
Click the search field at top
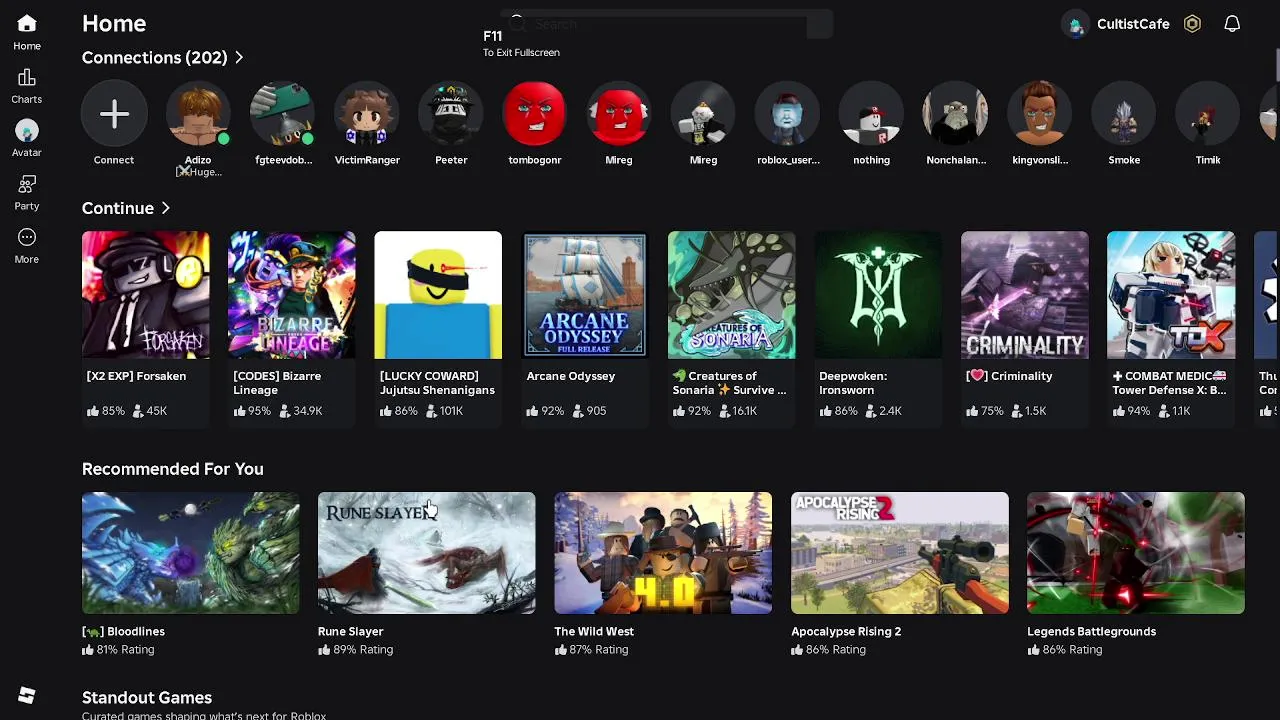pos(667,24)
